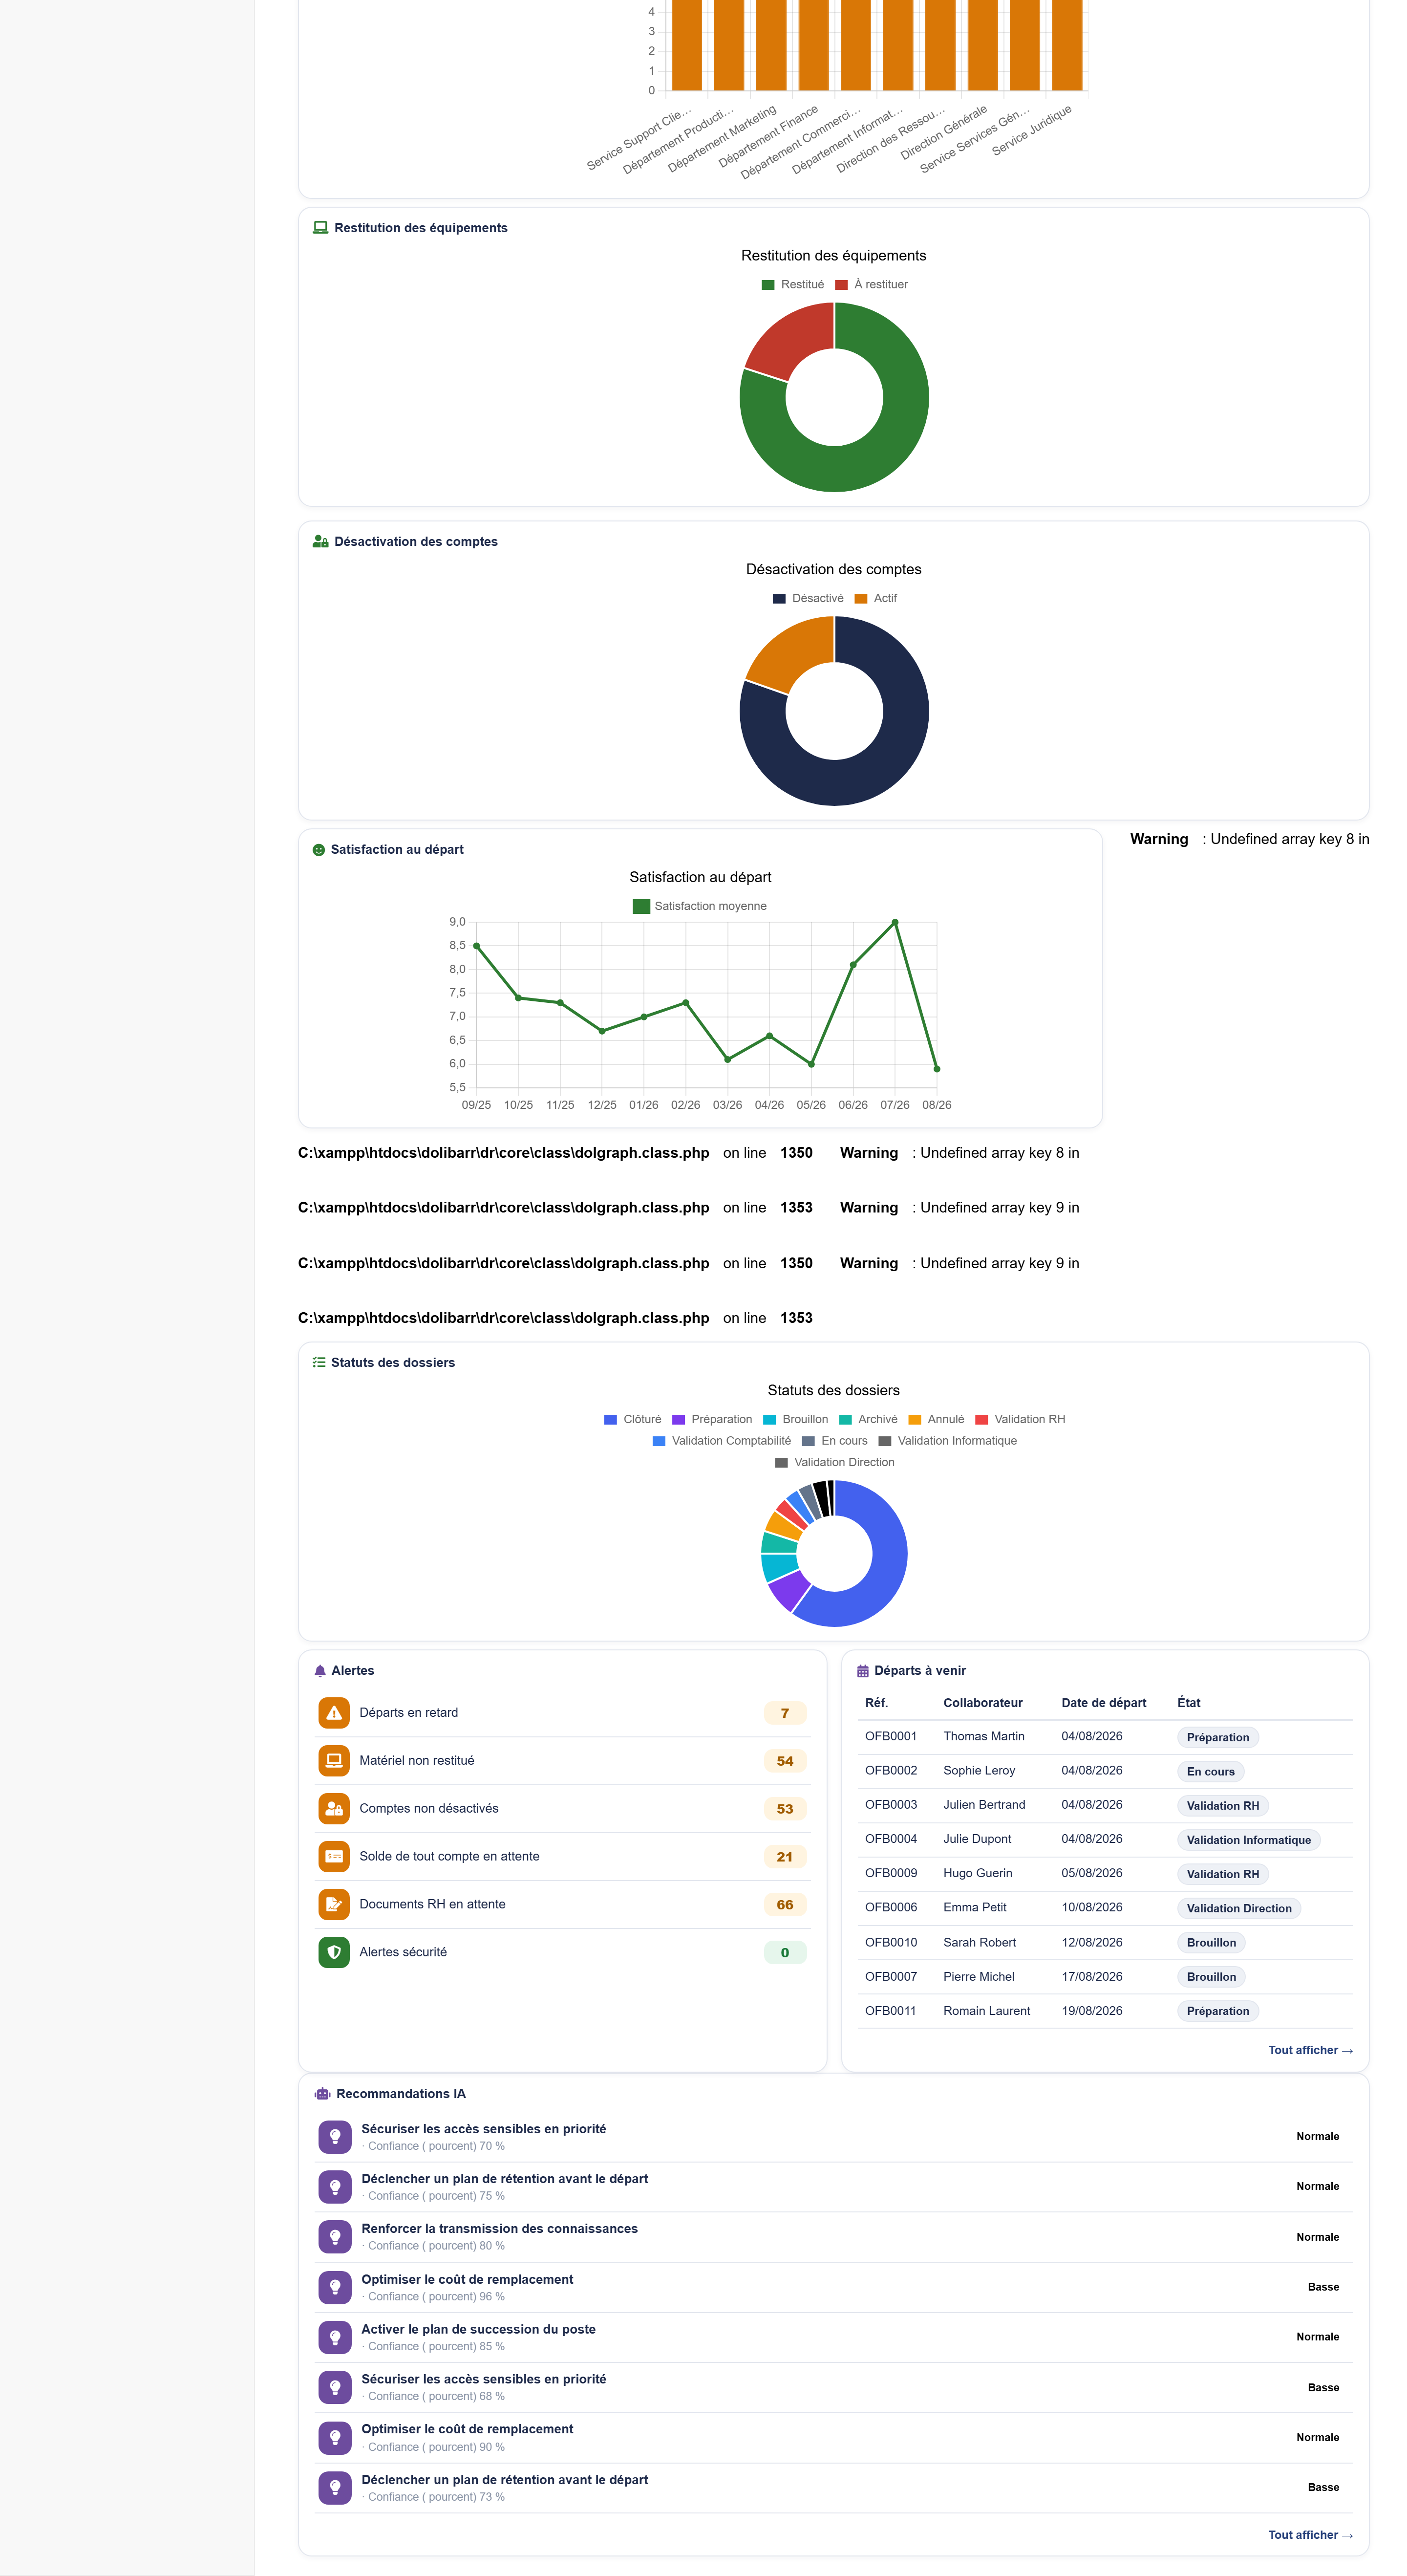Click smiley icon beside Satisfaction au départ heading
This screenshot has height=2576, width=1407.
pyautogui.click(x=319, y=850)
